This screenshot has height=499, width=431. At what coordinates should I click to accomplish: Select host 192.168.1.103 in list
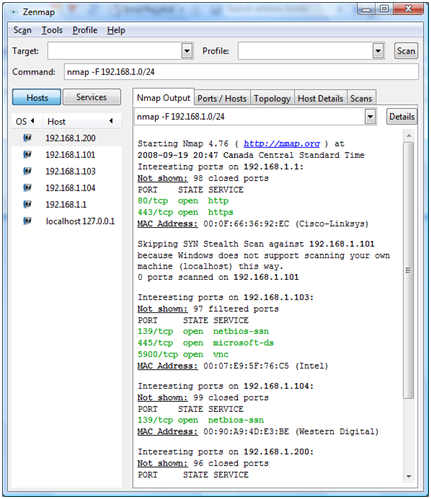[67, 171]
